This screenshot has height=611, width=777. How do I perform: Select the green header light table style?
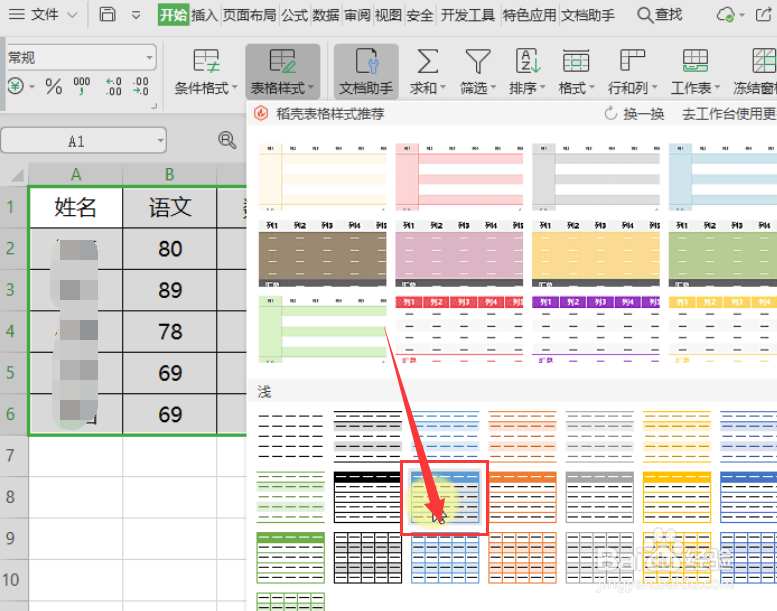point(291,558)
